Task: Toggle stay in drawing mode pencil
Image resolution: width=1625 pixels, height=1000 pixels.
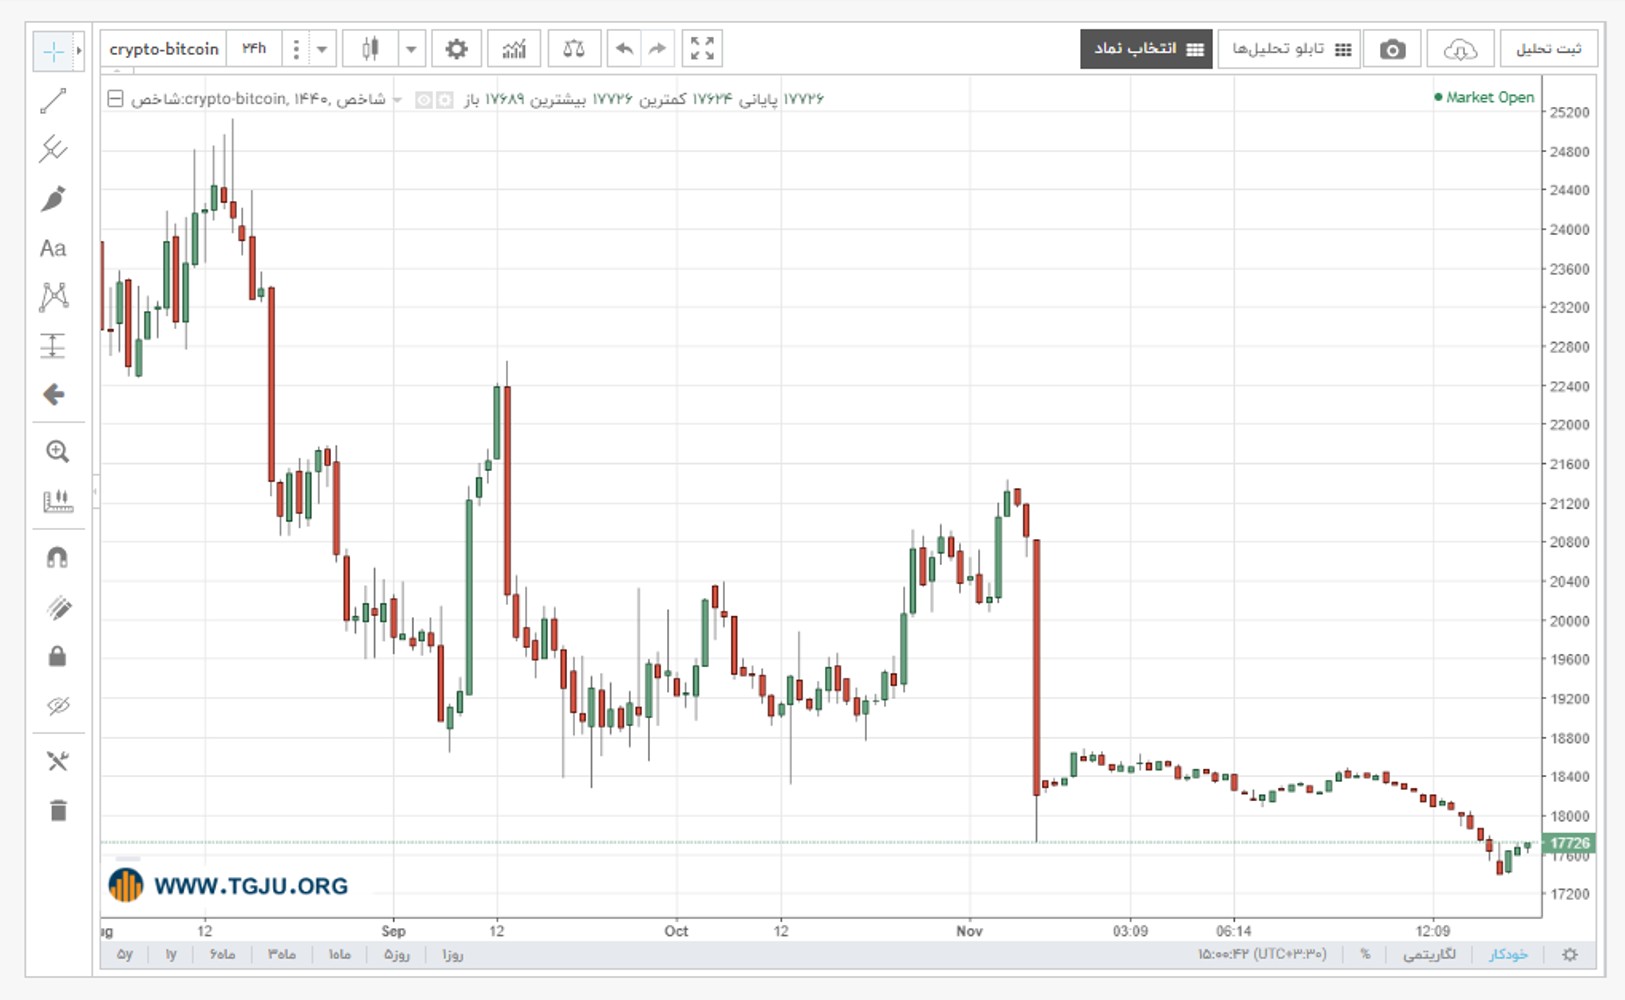Action: click(x=58, y=607)
